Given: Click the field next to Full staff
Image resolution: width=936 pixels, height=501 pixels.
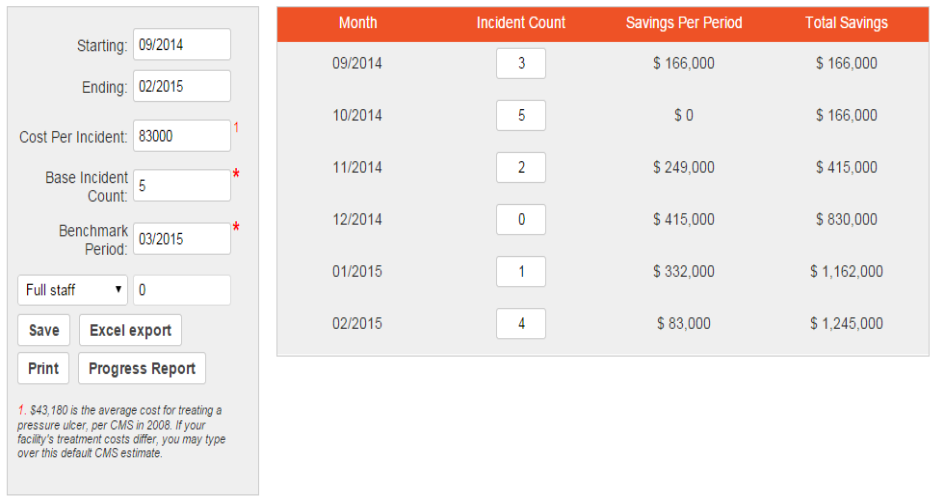Looking at the screenshot, I should point(182,290).
